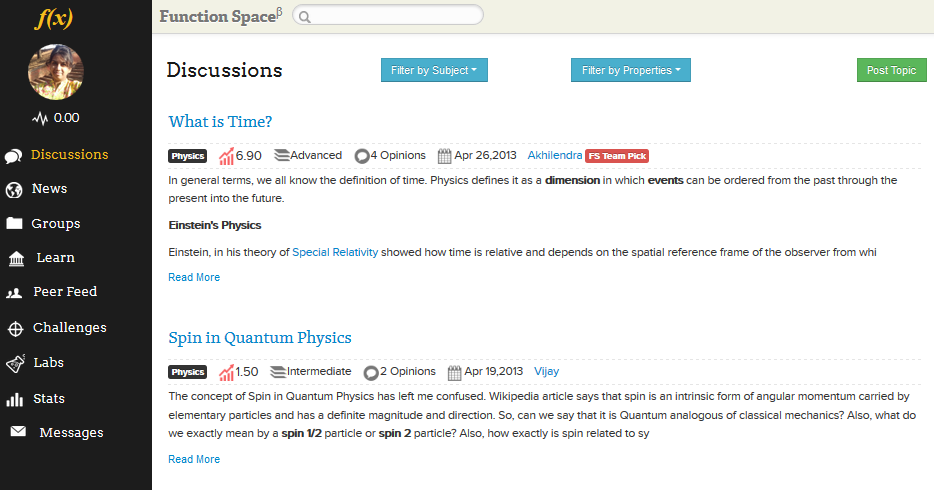Click the Labs flask icon
This screenshot has height=490, width=934.
pos(15,363)
